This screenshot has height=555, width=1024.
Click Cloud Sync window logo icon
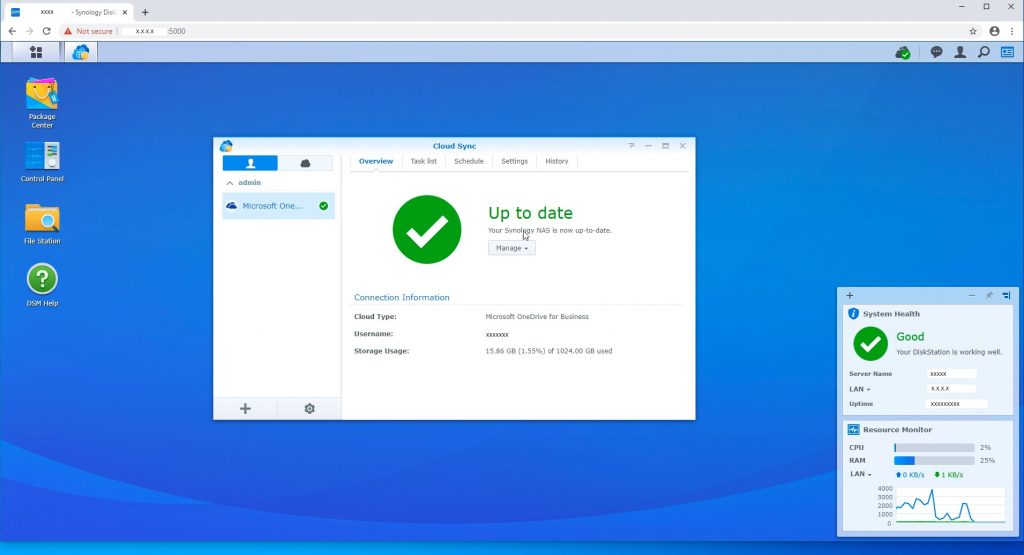226,146
